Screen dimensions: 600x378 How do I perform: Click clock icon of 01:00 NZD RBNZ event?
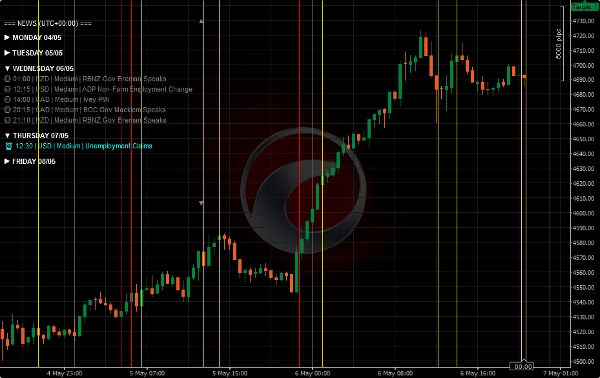(7, 79)
